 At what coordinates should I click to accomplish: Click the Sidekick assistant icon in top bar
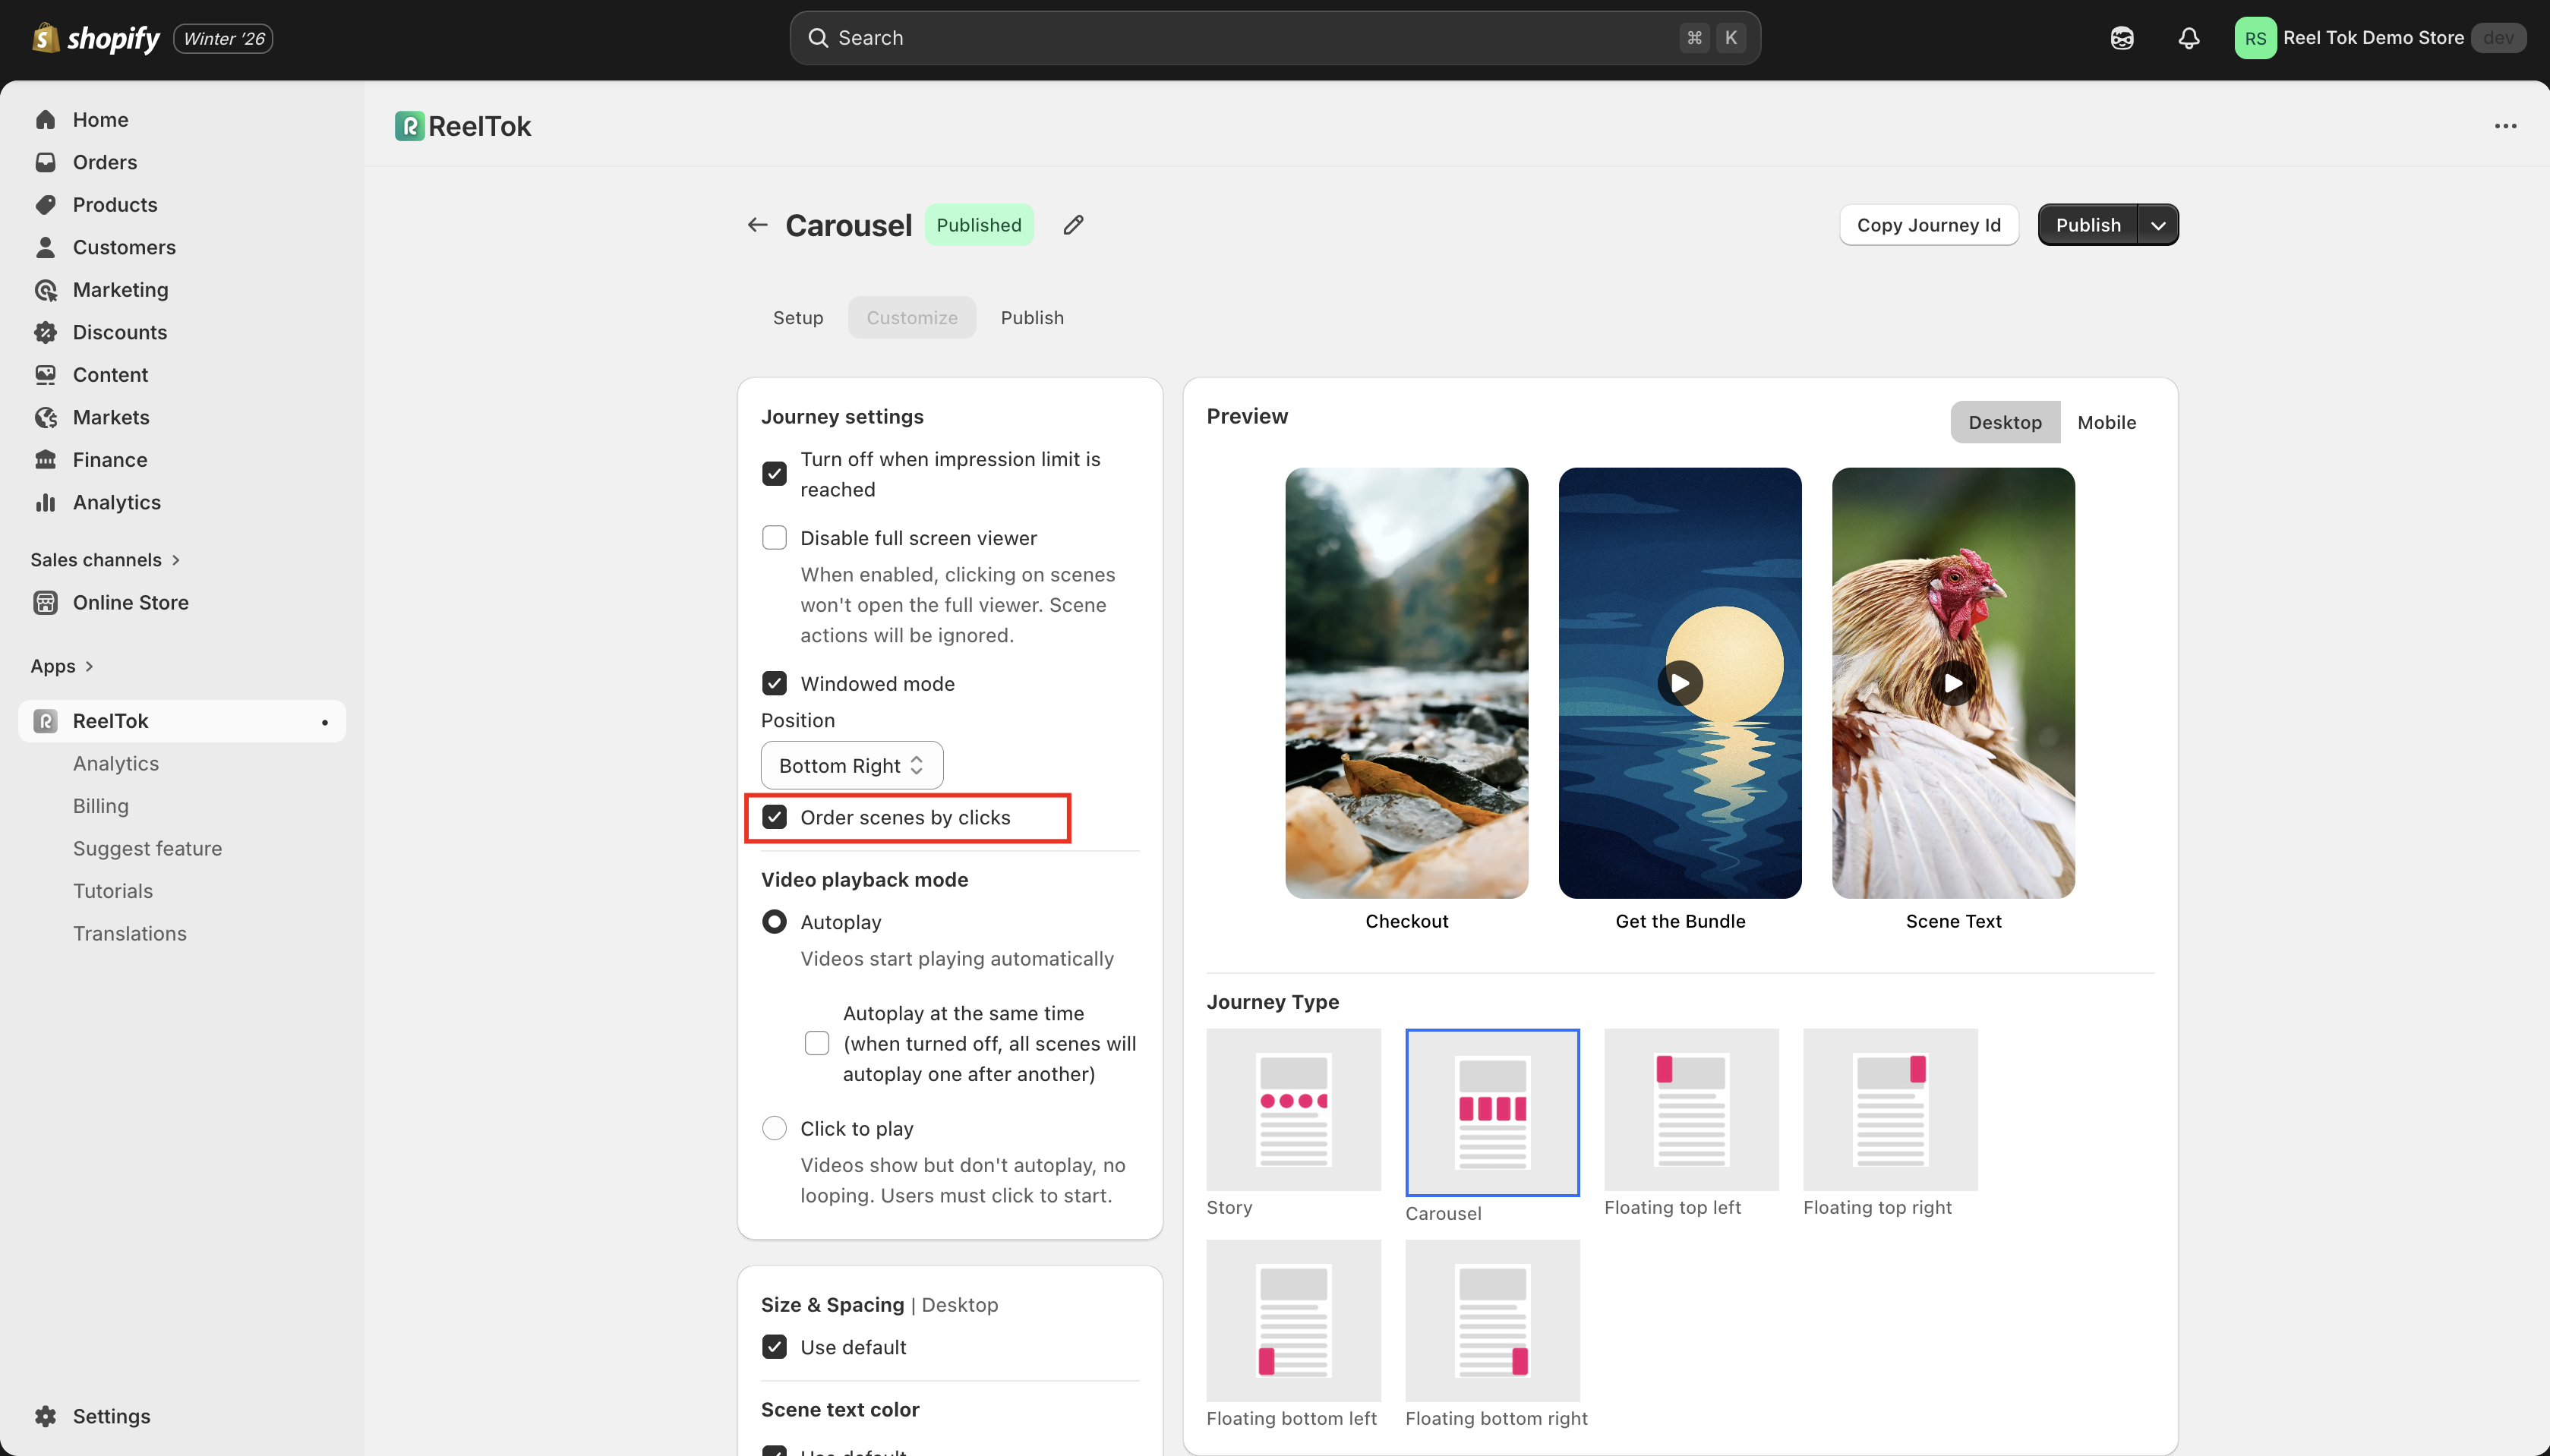[2121, 38]
